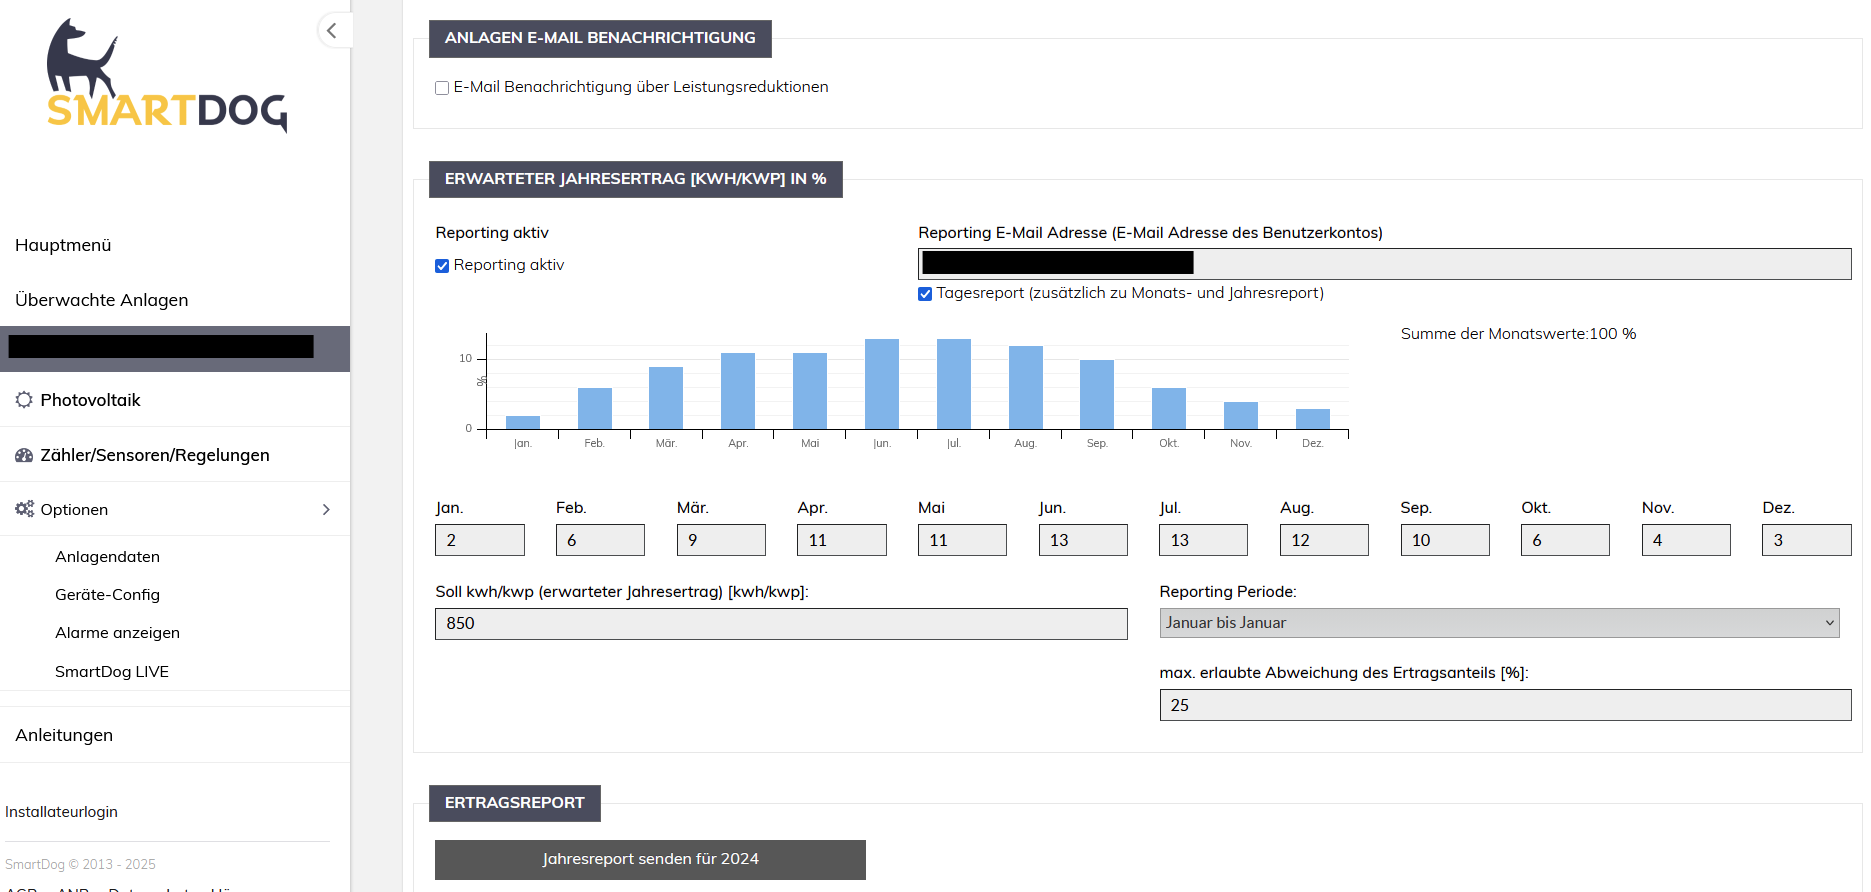
Task: Click the Jan. percentage input field
Action: pos(479,540)
